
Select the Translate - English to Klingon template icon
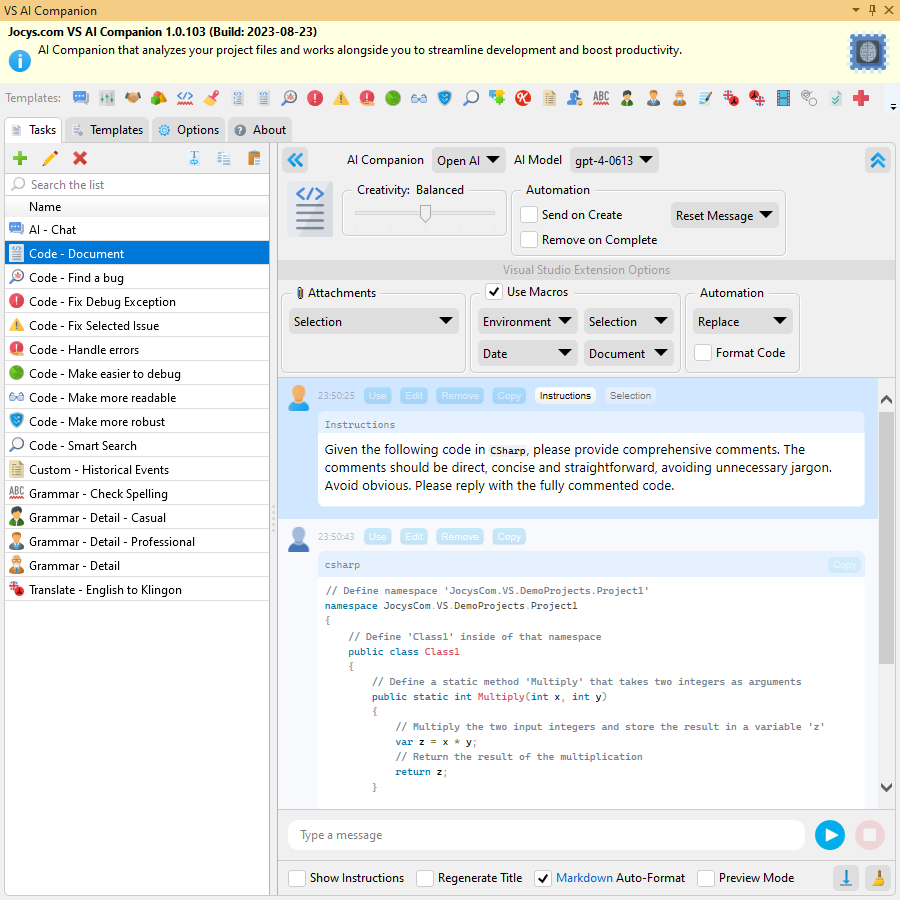point(17,589)
